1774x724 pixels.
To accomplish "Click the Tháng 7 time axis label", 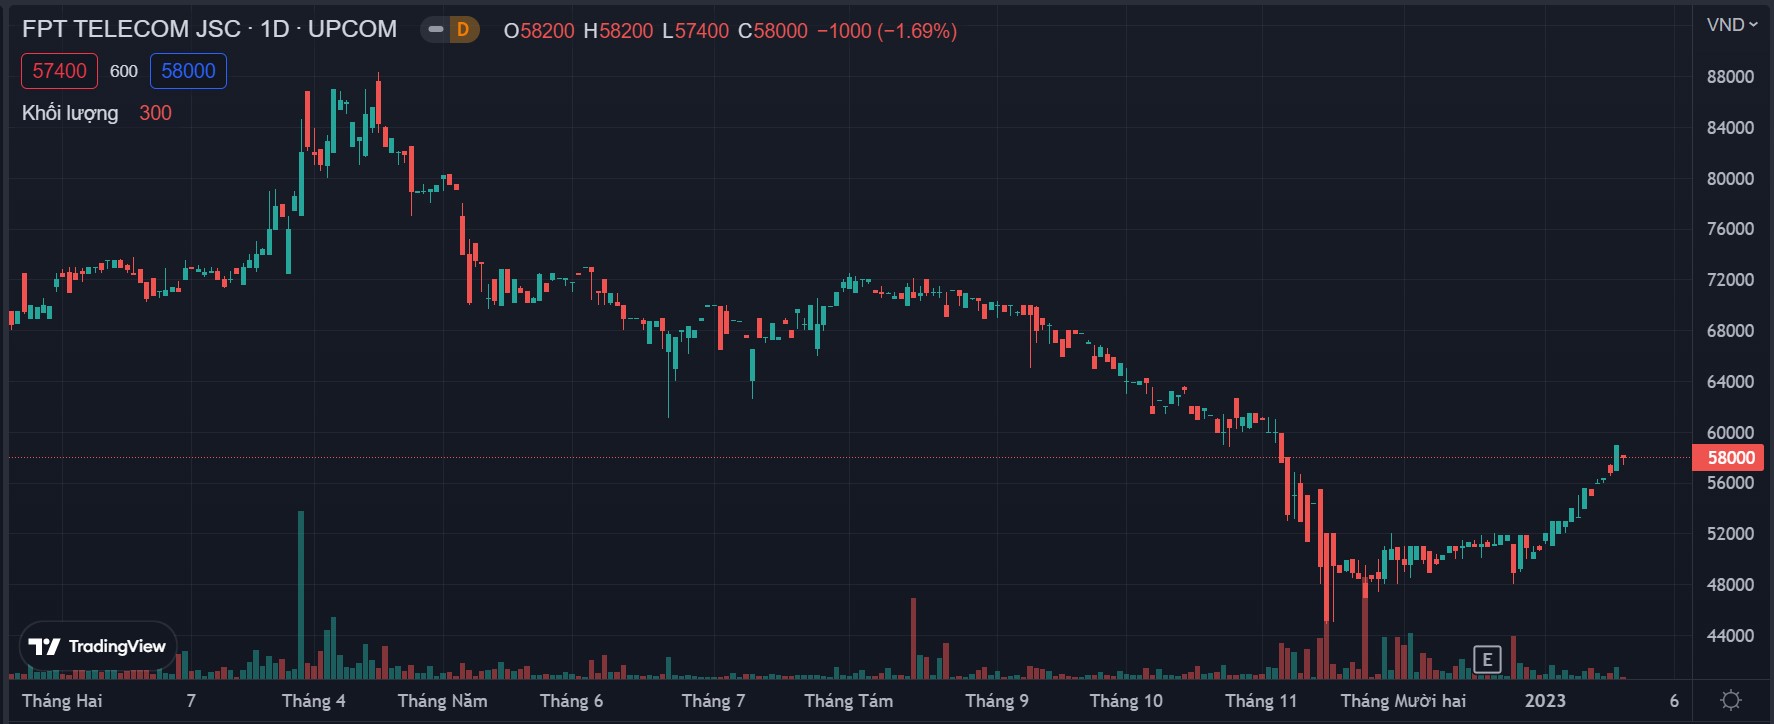I will coord(713,701).
